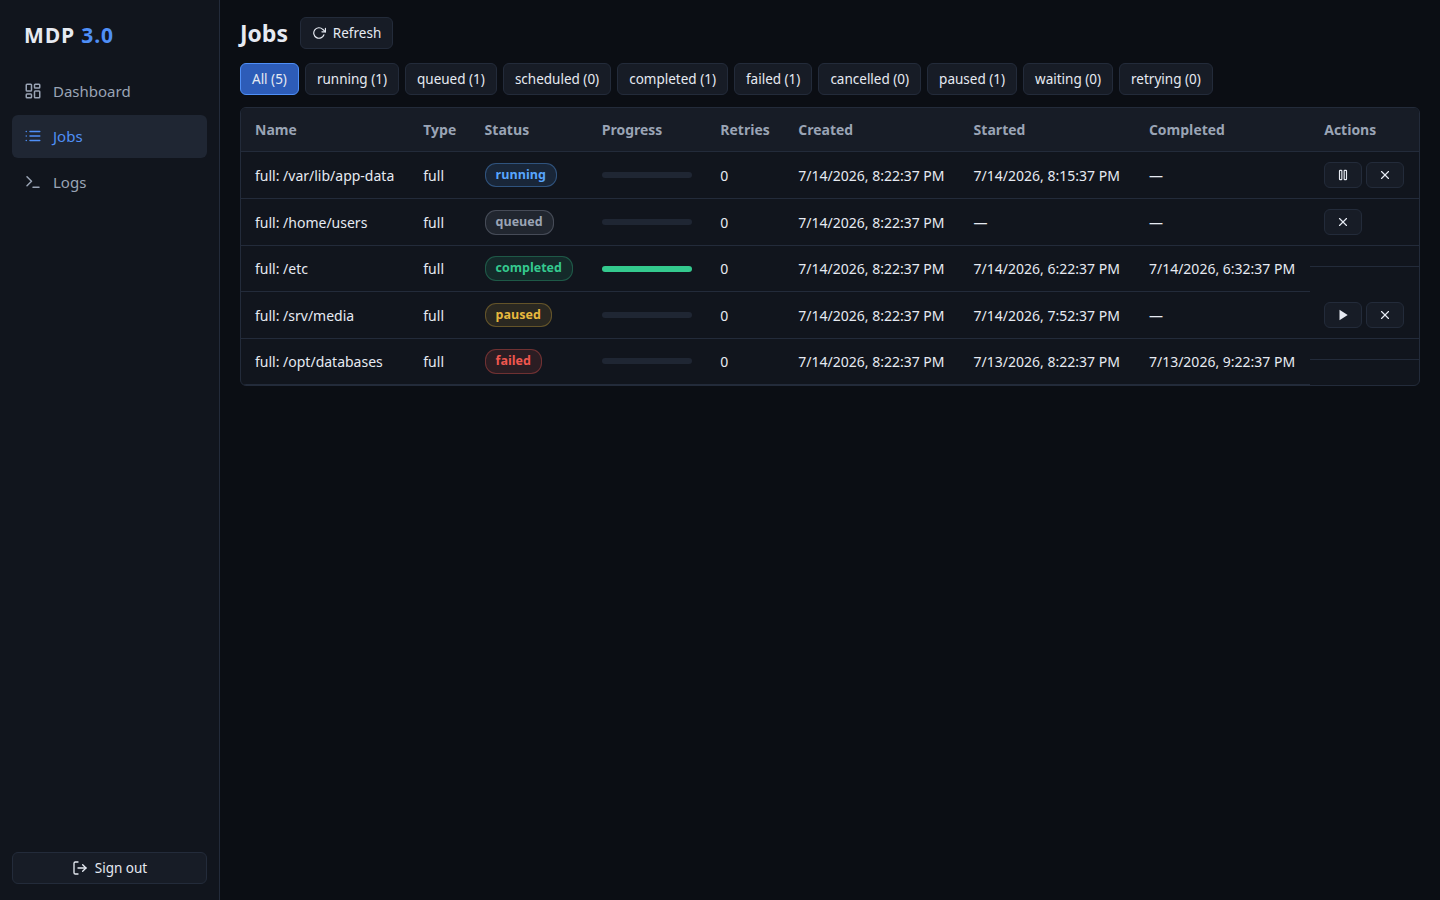
Task: Open the Logs page
Action: pos(109,182)
